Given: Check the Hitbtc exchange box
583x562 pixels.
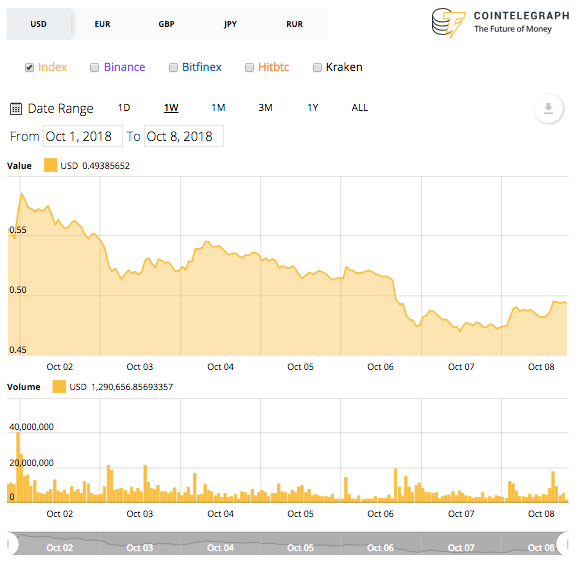Looking at the screenshot, I should point(249,67).
